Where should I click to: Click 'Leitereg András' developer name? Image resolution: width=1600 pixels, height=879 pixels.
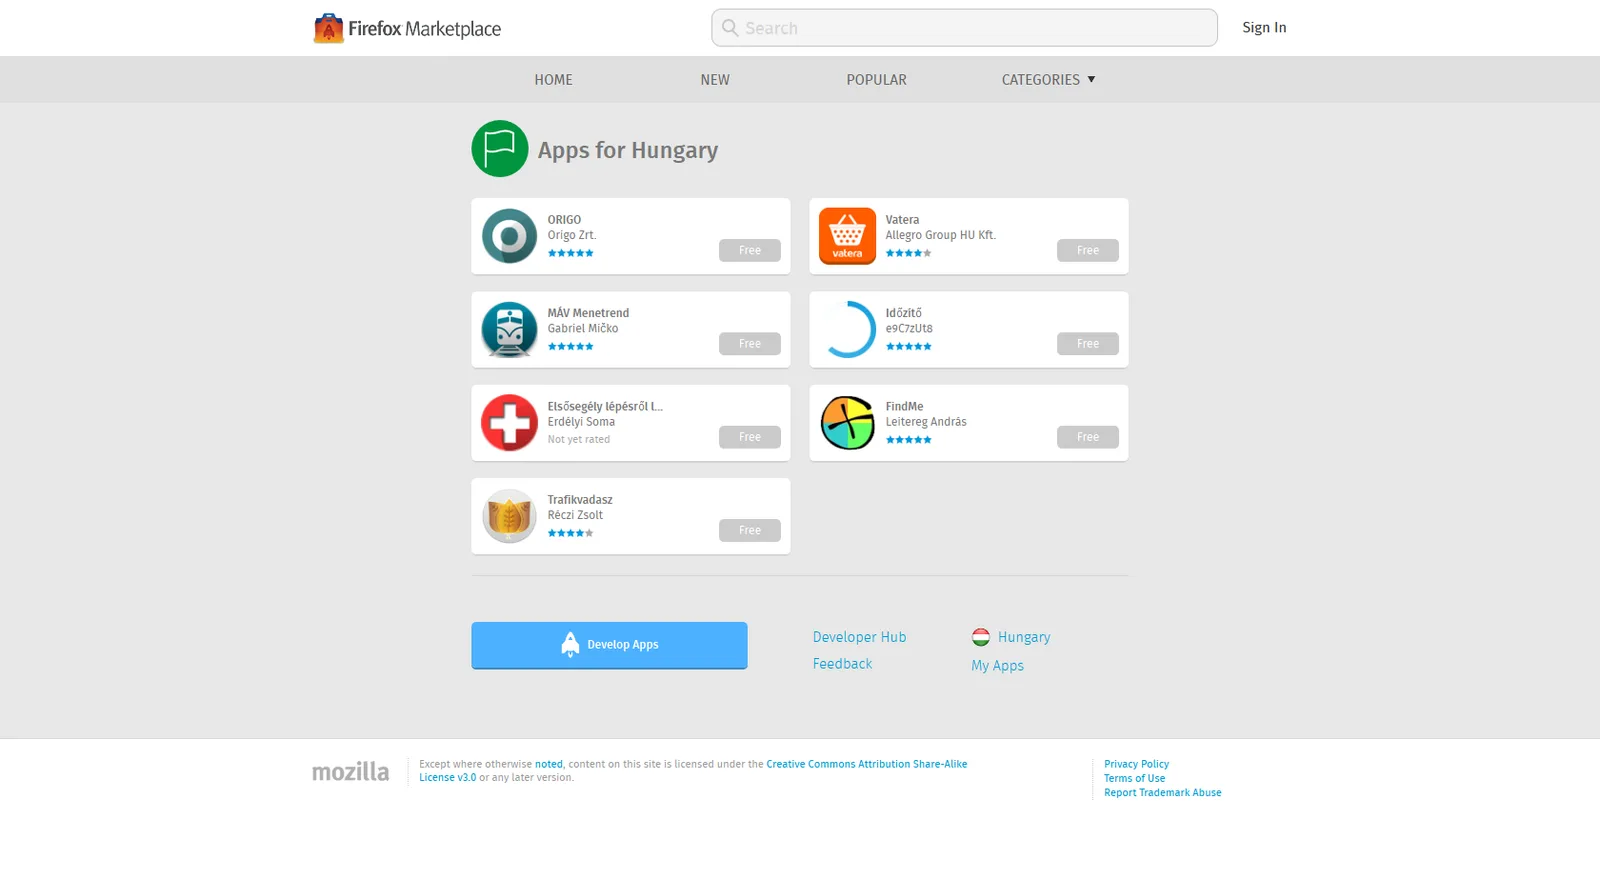coord(926,422)
